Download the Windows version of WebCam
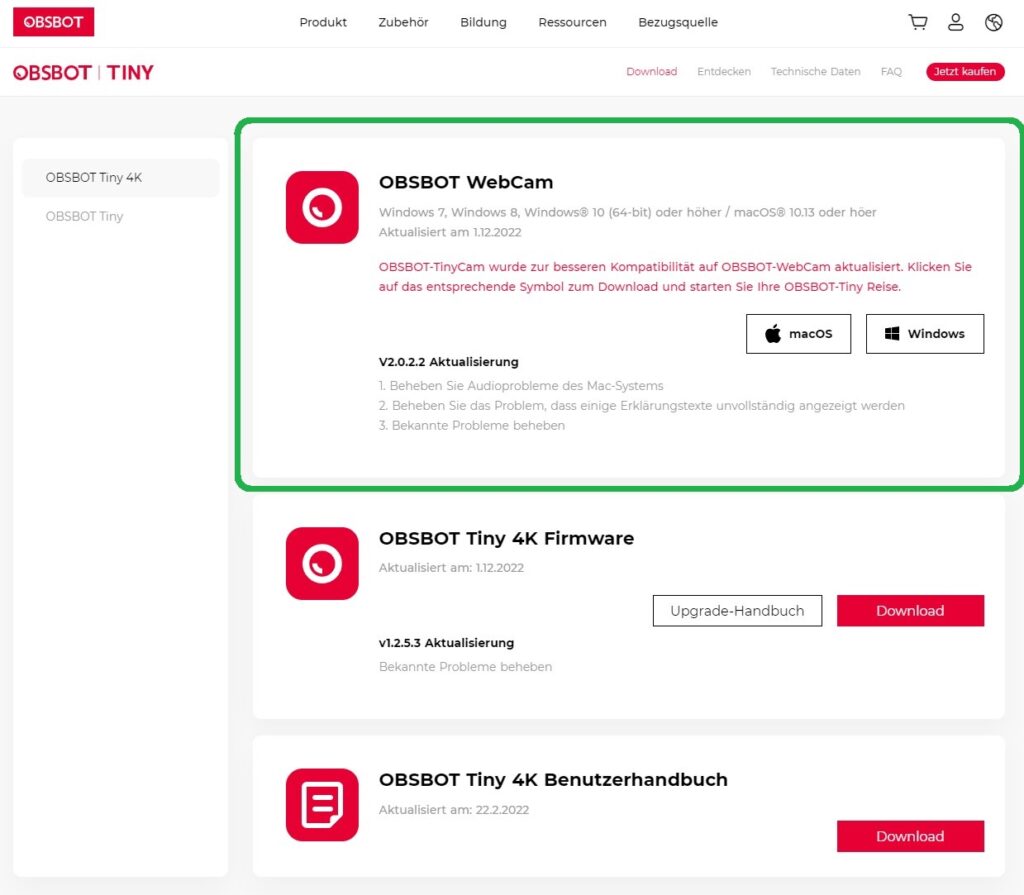Image resolution: width=1024 pixels, height=895 pixels. tap(925, 334)
